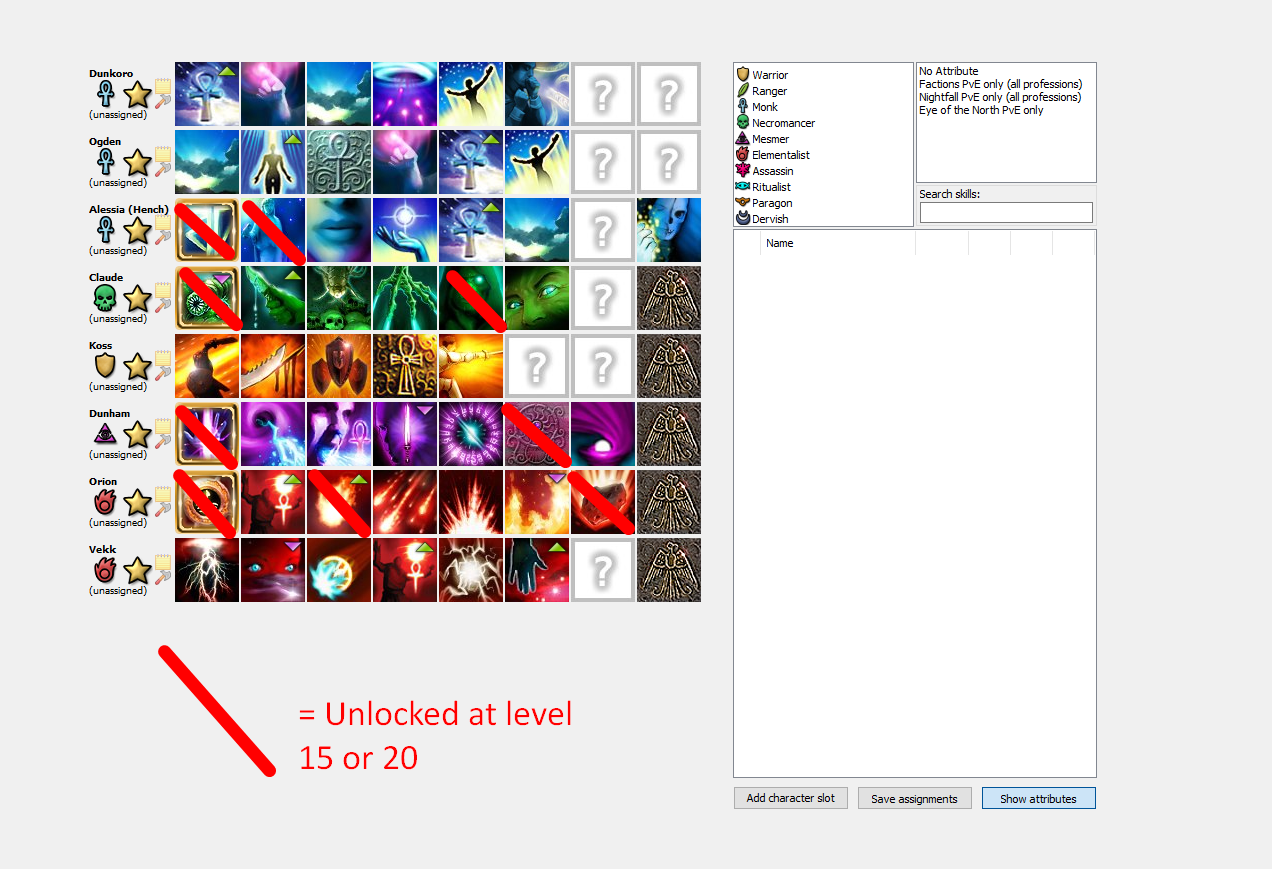Select the blue hand skill in Vekk's row
Screen dimensions: 1272x869
click(x=537, y=570)
